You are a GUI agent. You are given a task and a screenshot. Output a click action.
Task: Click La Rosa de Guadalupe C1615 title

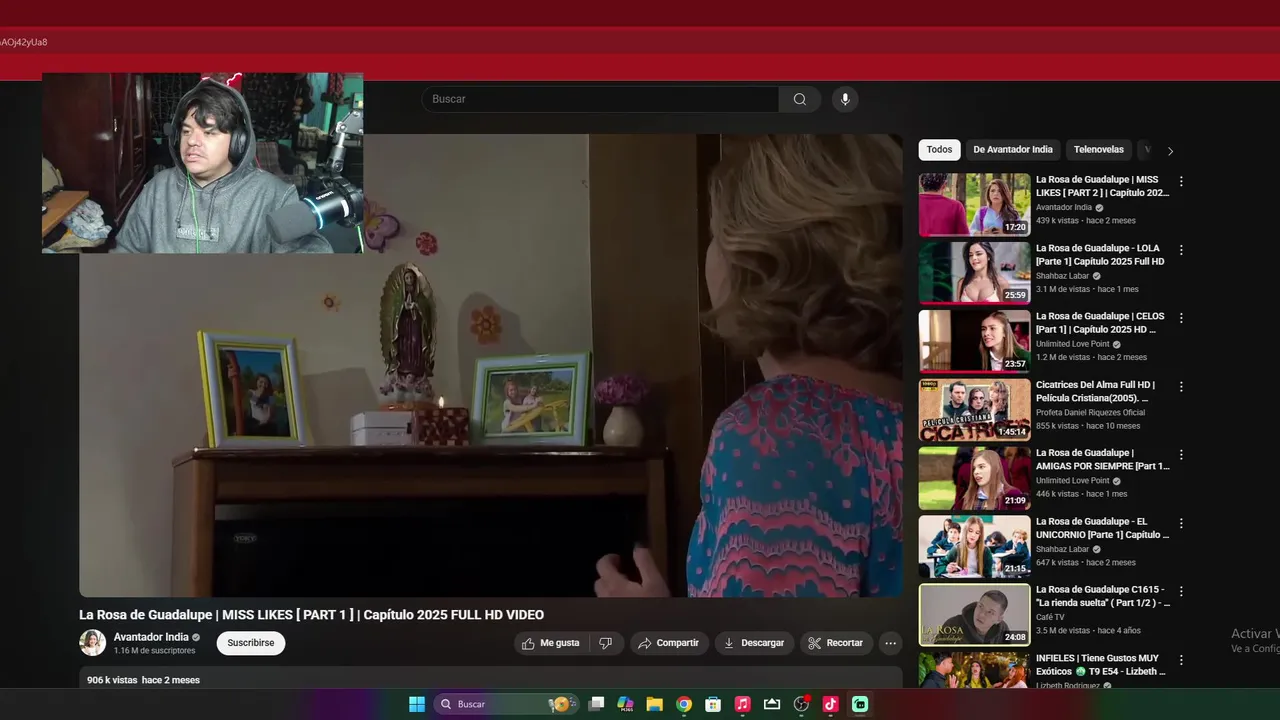coord(1103,596)
